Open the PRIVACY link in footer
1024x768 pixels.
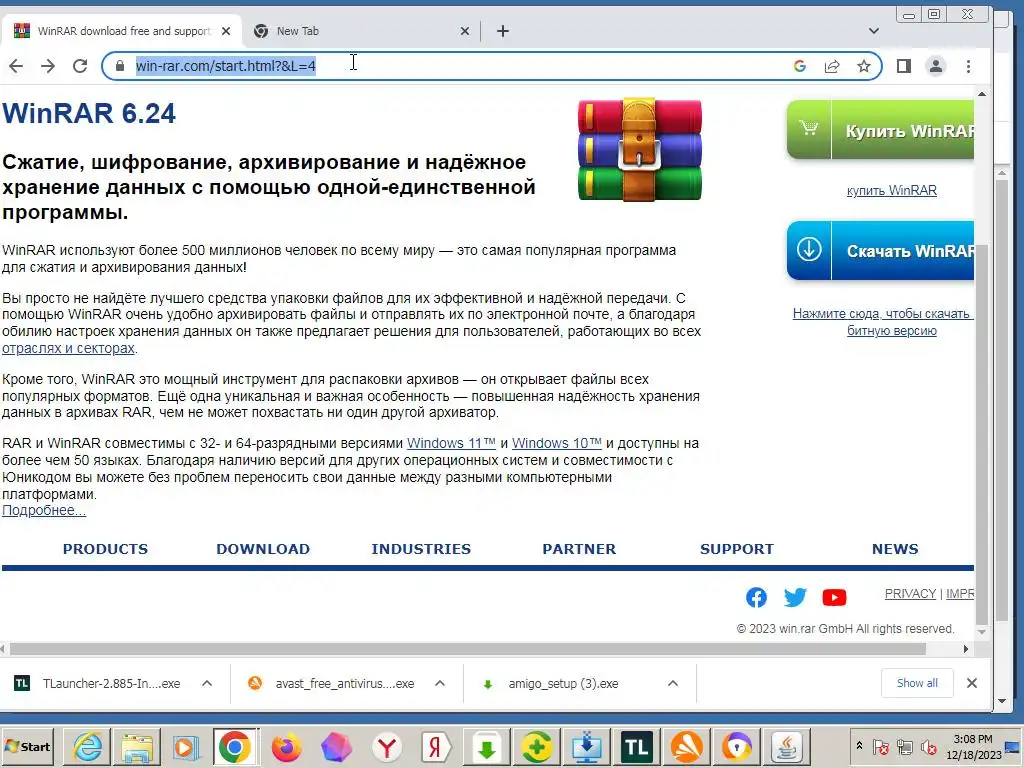[910, 594]
